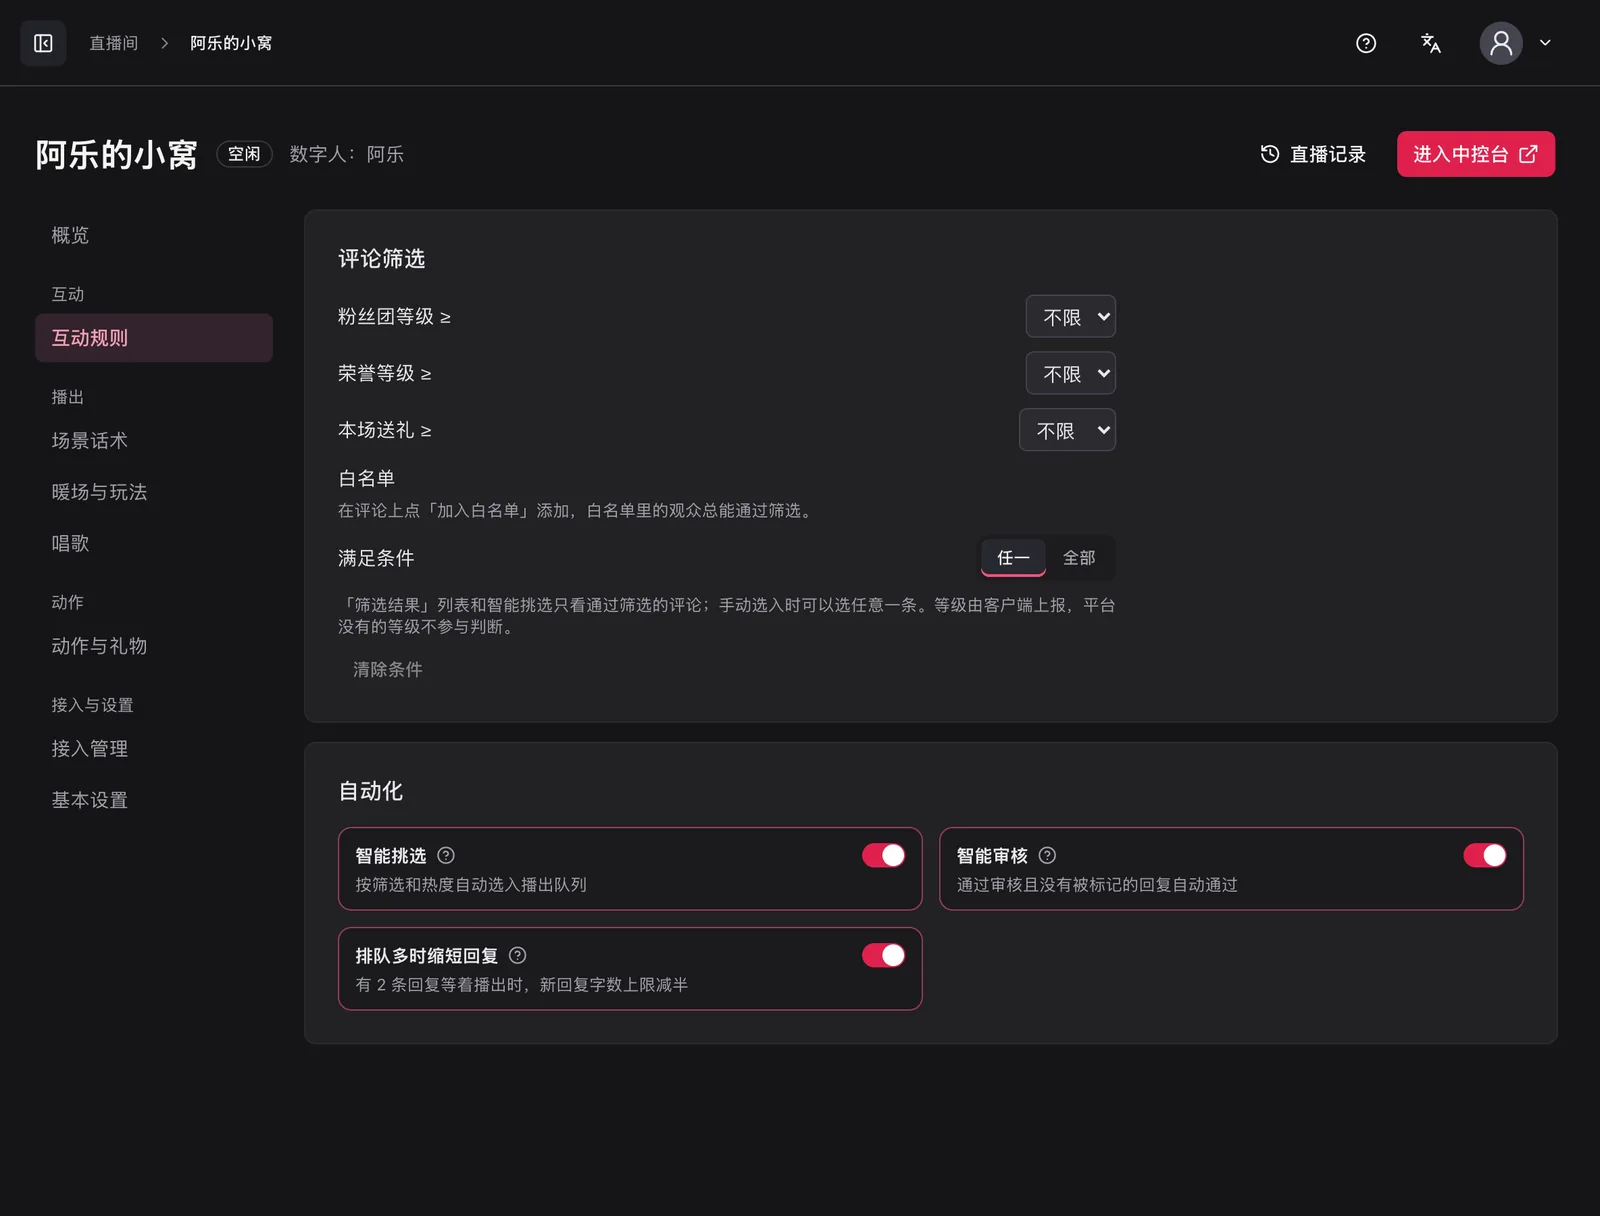Click the 自动化 section heading
Viewport: 1600px width, 1216px height.
click(x=371, y=791)
